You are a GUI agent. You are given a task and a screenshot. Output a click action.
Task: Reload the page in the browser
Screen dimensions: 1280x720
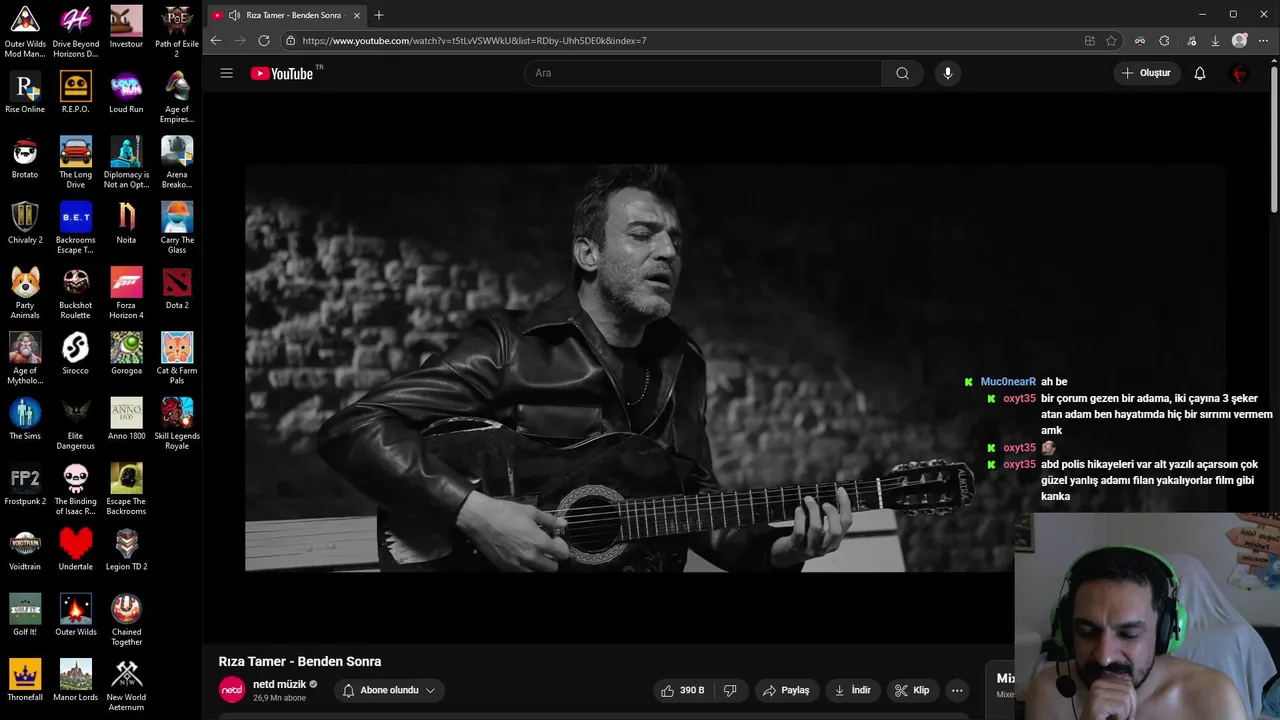pos(264,41)
